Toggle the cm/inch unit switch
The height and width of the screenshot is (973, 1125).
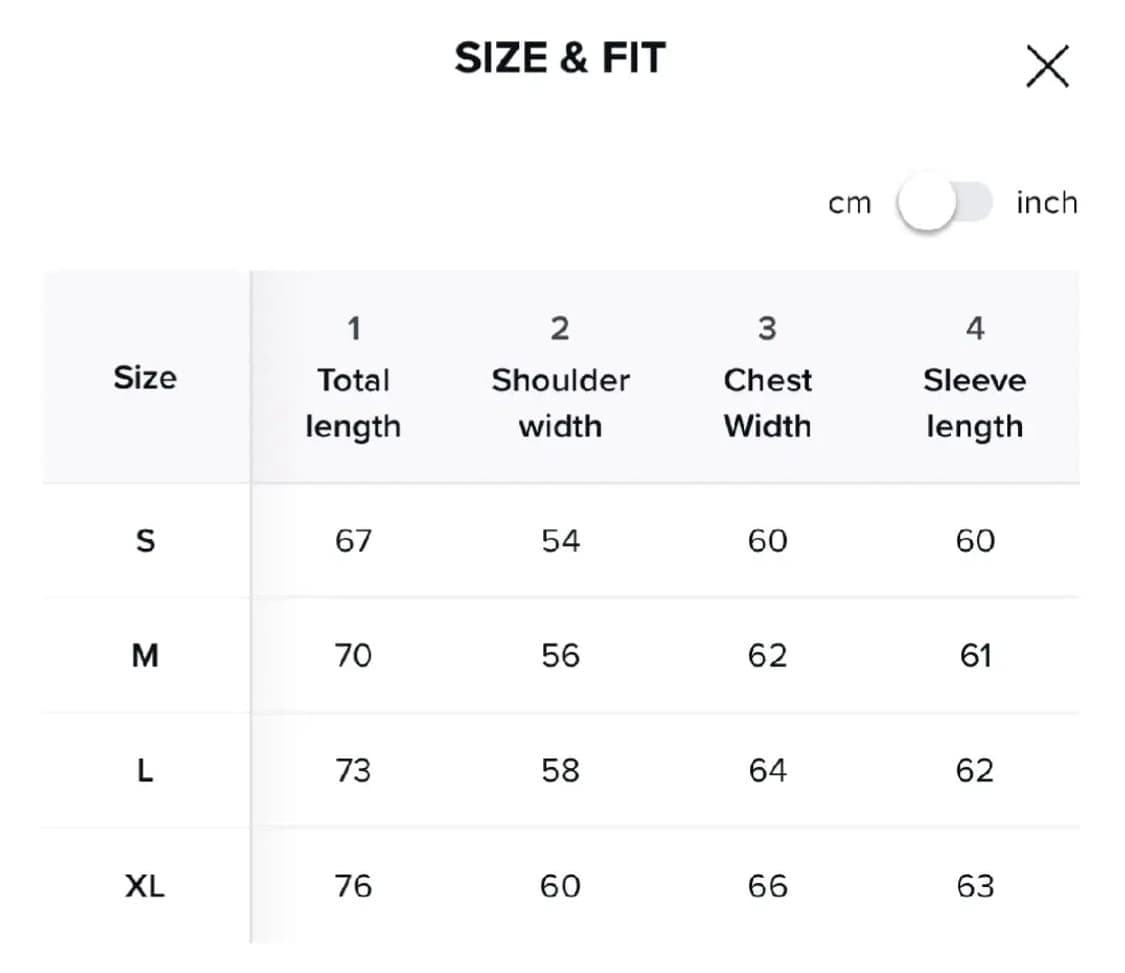coord(944,203)
